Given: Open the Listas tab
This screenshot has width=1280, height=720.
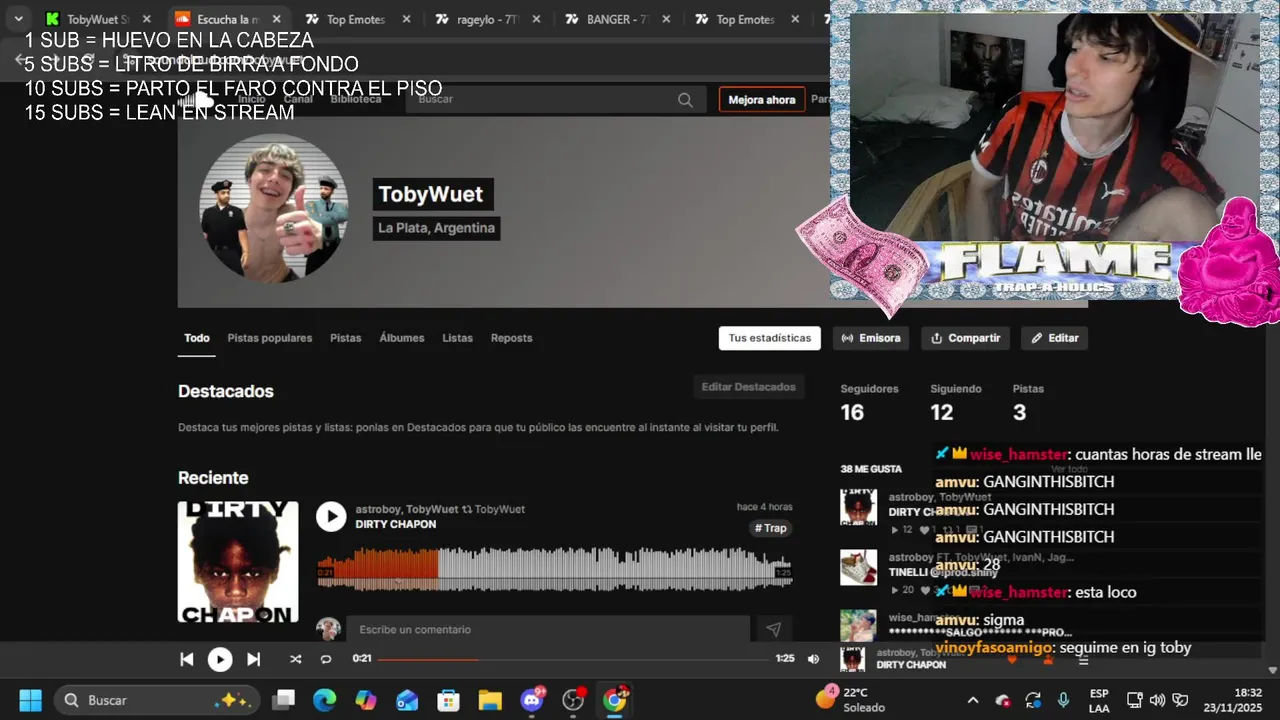Looking at the screenshot, I should tap(458, 338).
